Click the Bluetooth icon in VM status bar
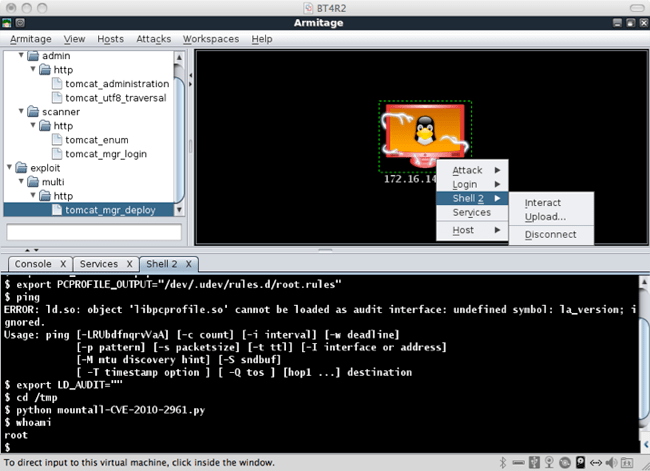 503,462
